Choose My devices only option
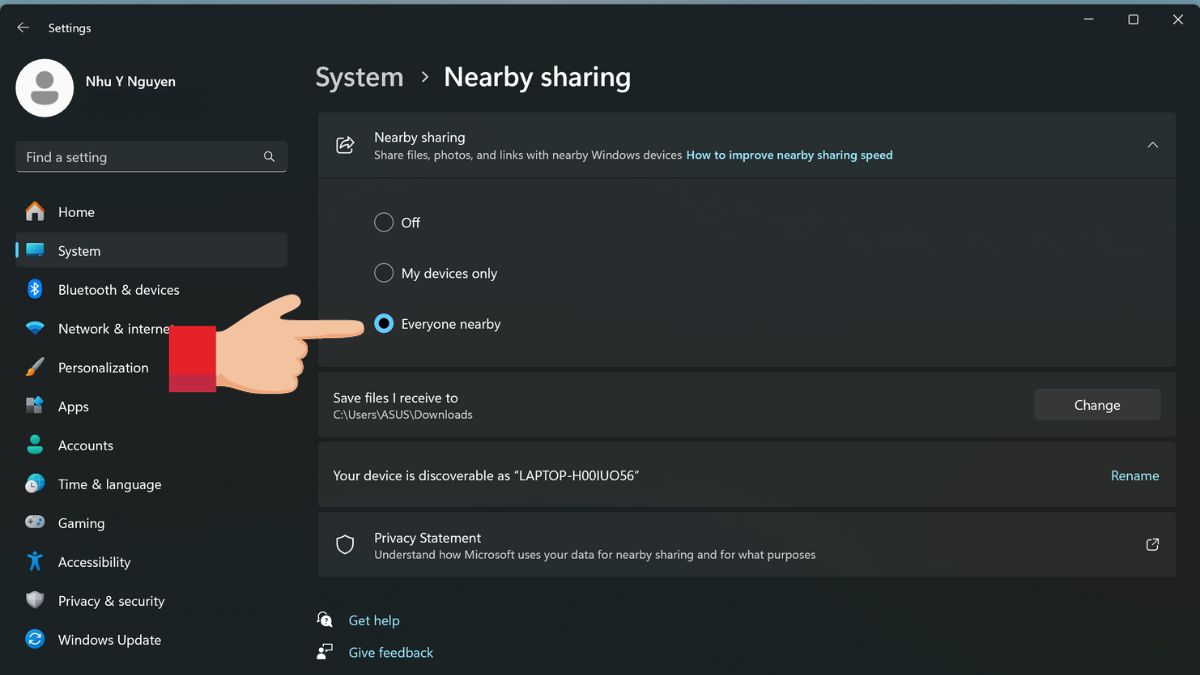 (383, 272)
